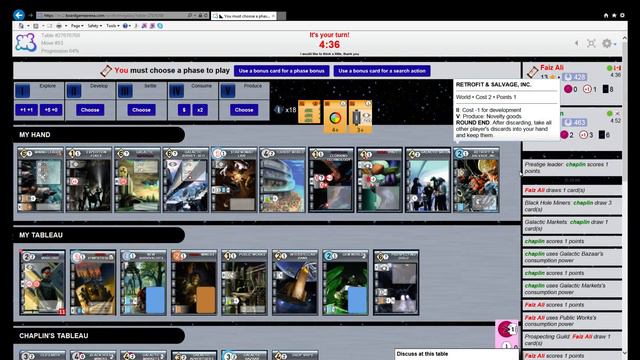640x360 pixels.
Task: Open the Safety menu in browser toolbar
Action: (x=94, y=26)
